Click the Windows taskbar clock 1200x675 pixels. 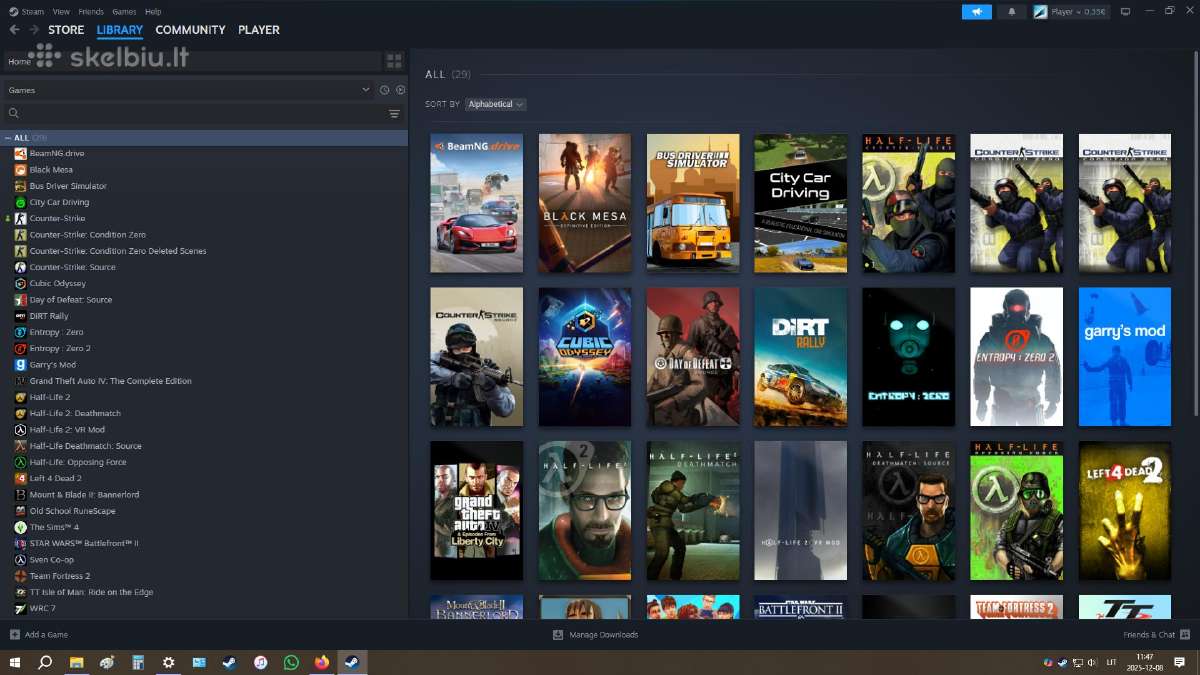point(1144,662)
